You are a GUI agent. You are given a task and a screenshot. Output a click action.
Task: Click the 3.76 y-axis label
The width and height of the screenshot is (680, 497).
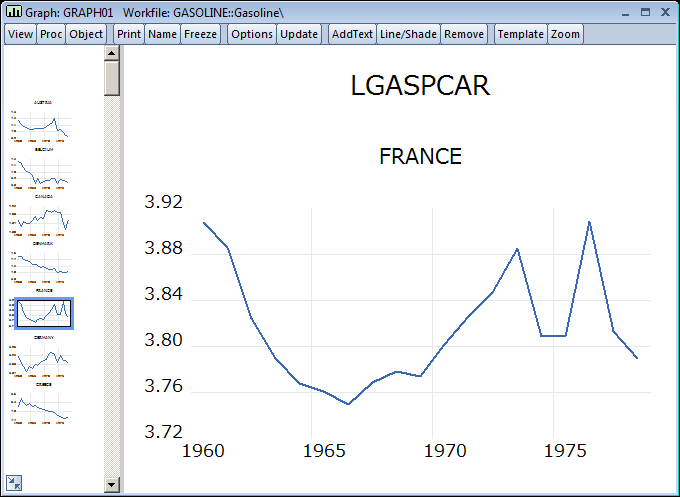pyautogui.click(x=163, y=386)
